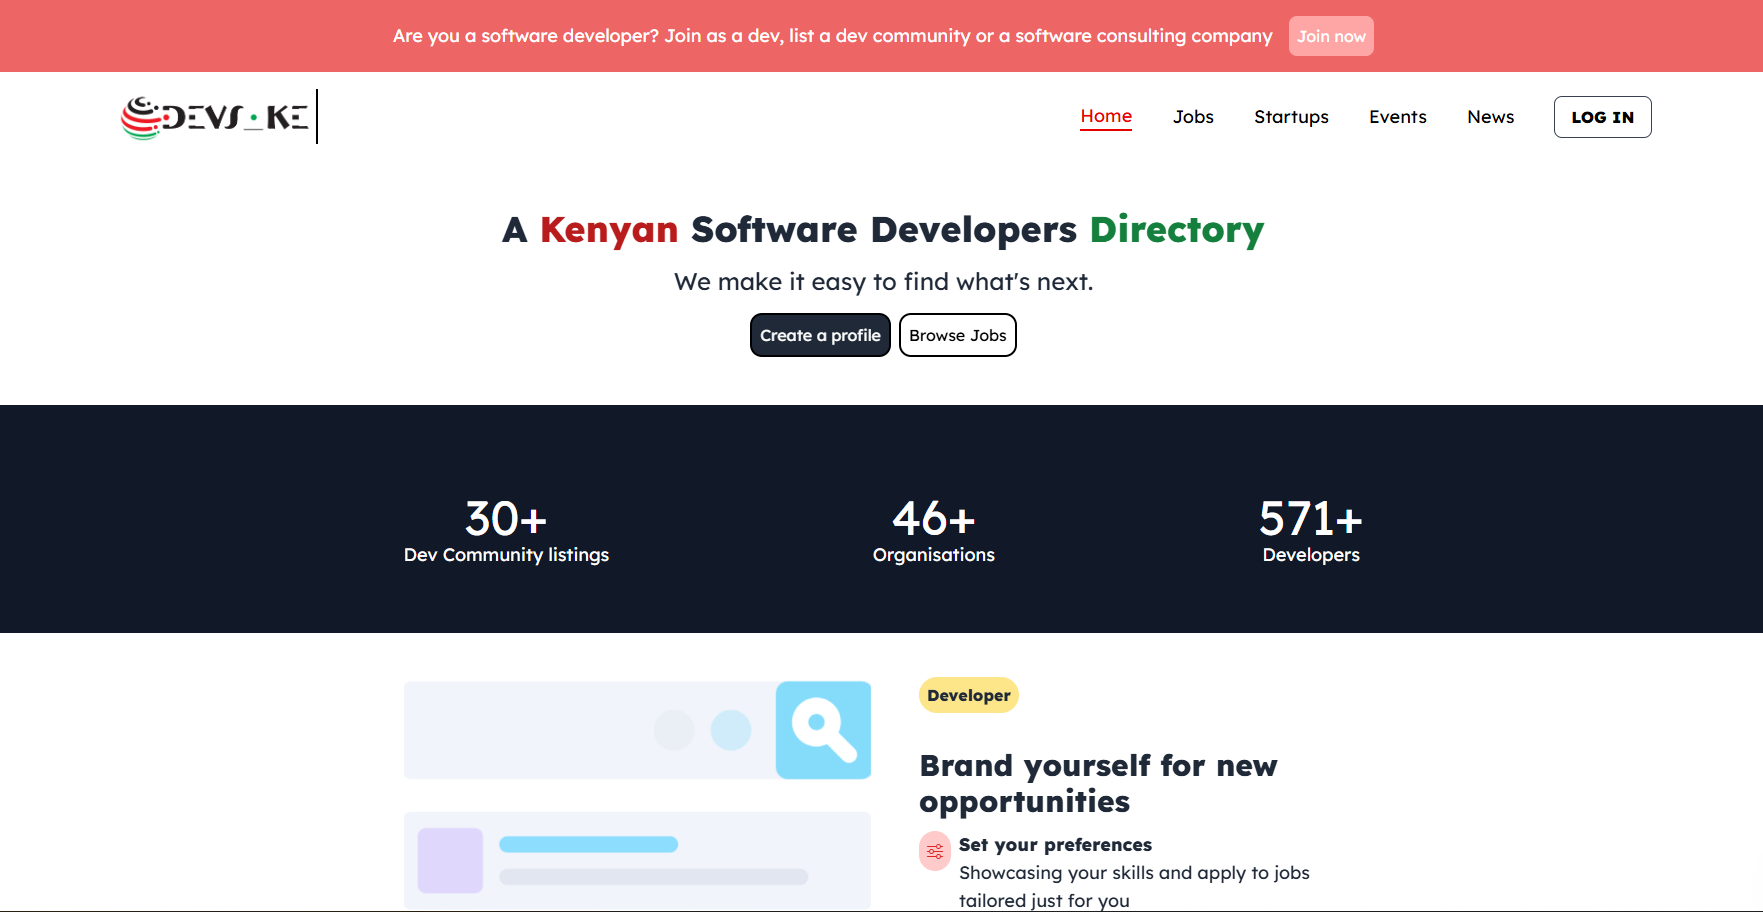This screenshot has width=1763, height=912.
Task: Navigate to Events
Action: (x=1398, y=117)
